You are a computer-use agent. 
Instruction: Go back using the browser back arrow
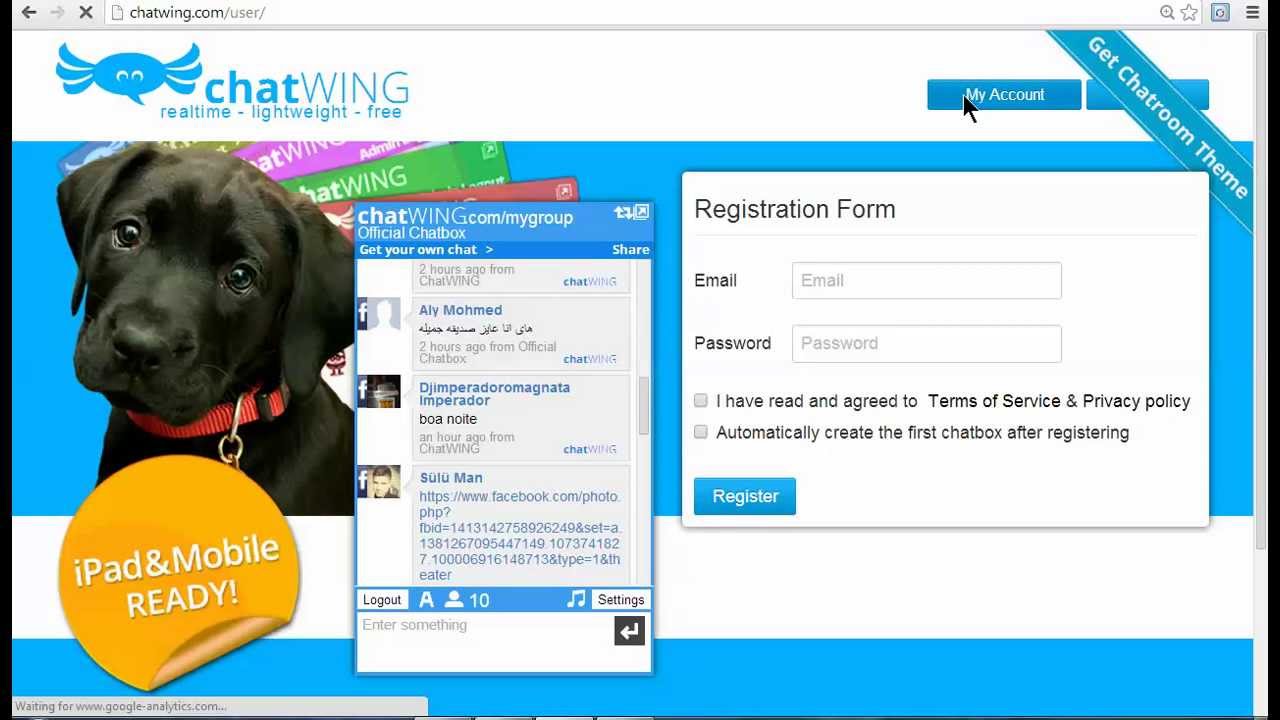(29, 12)
